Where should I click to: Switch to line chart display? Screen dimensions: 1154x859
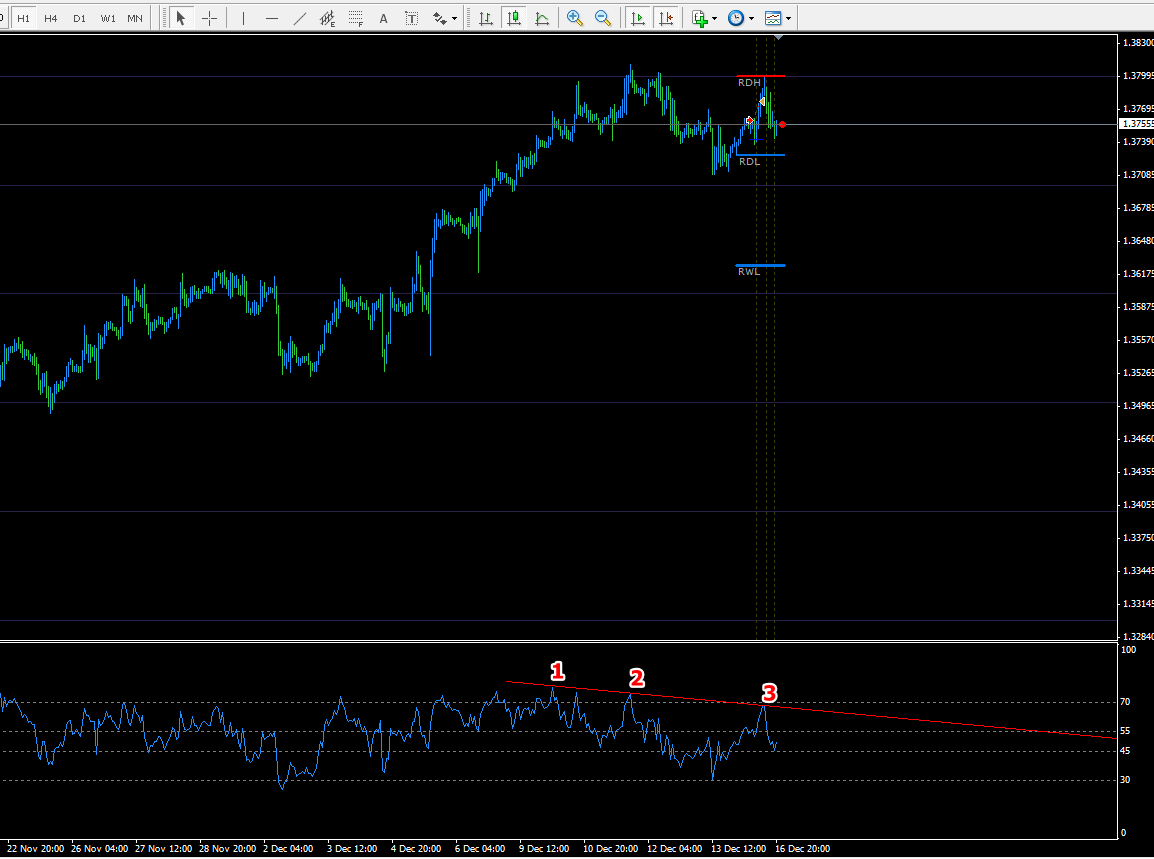[x=542, y=18]
